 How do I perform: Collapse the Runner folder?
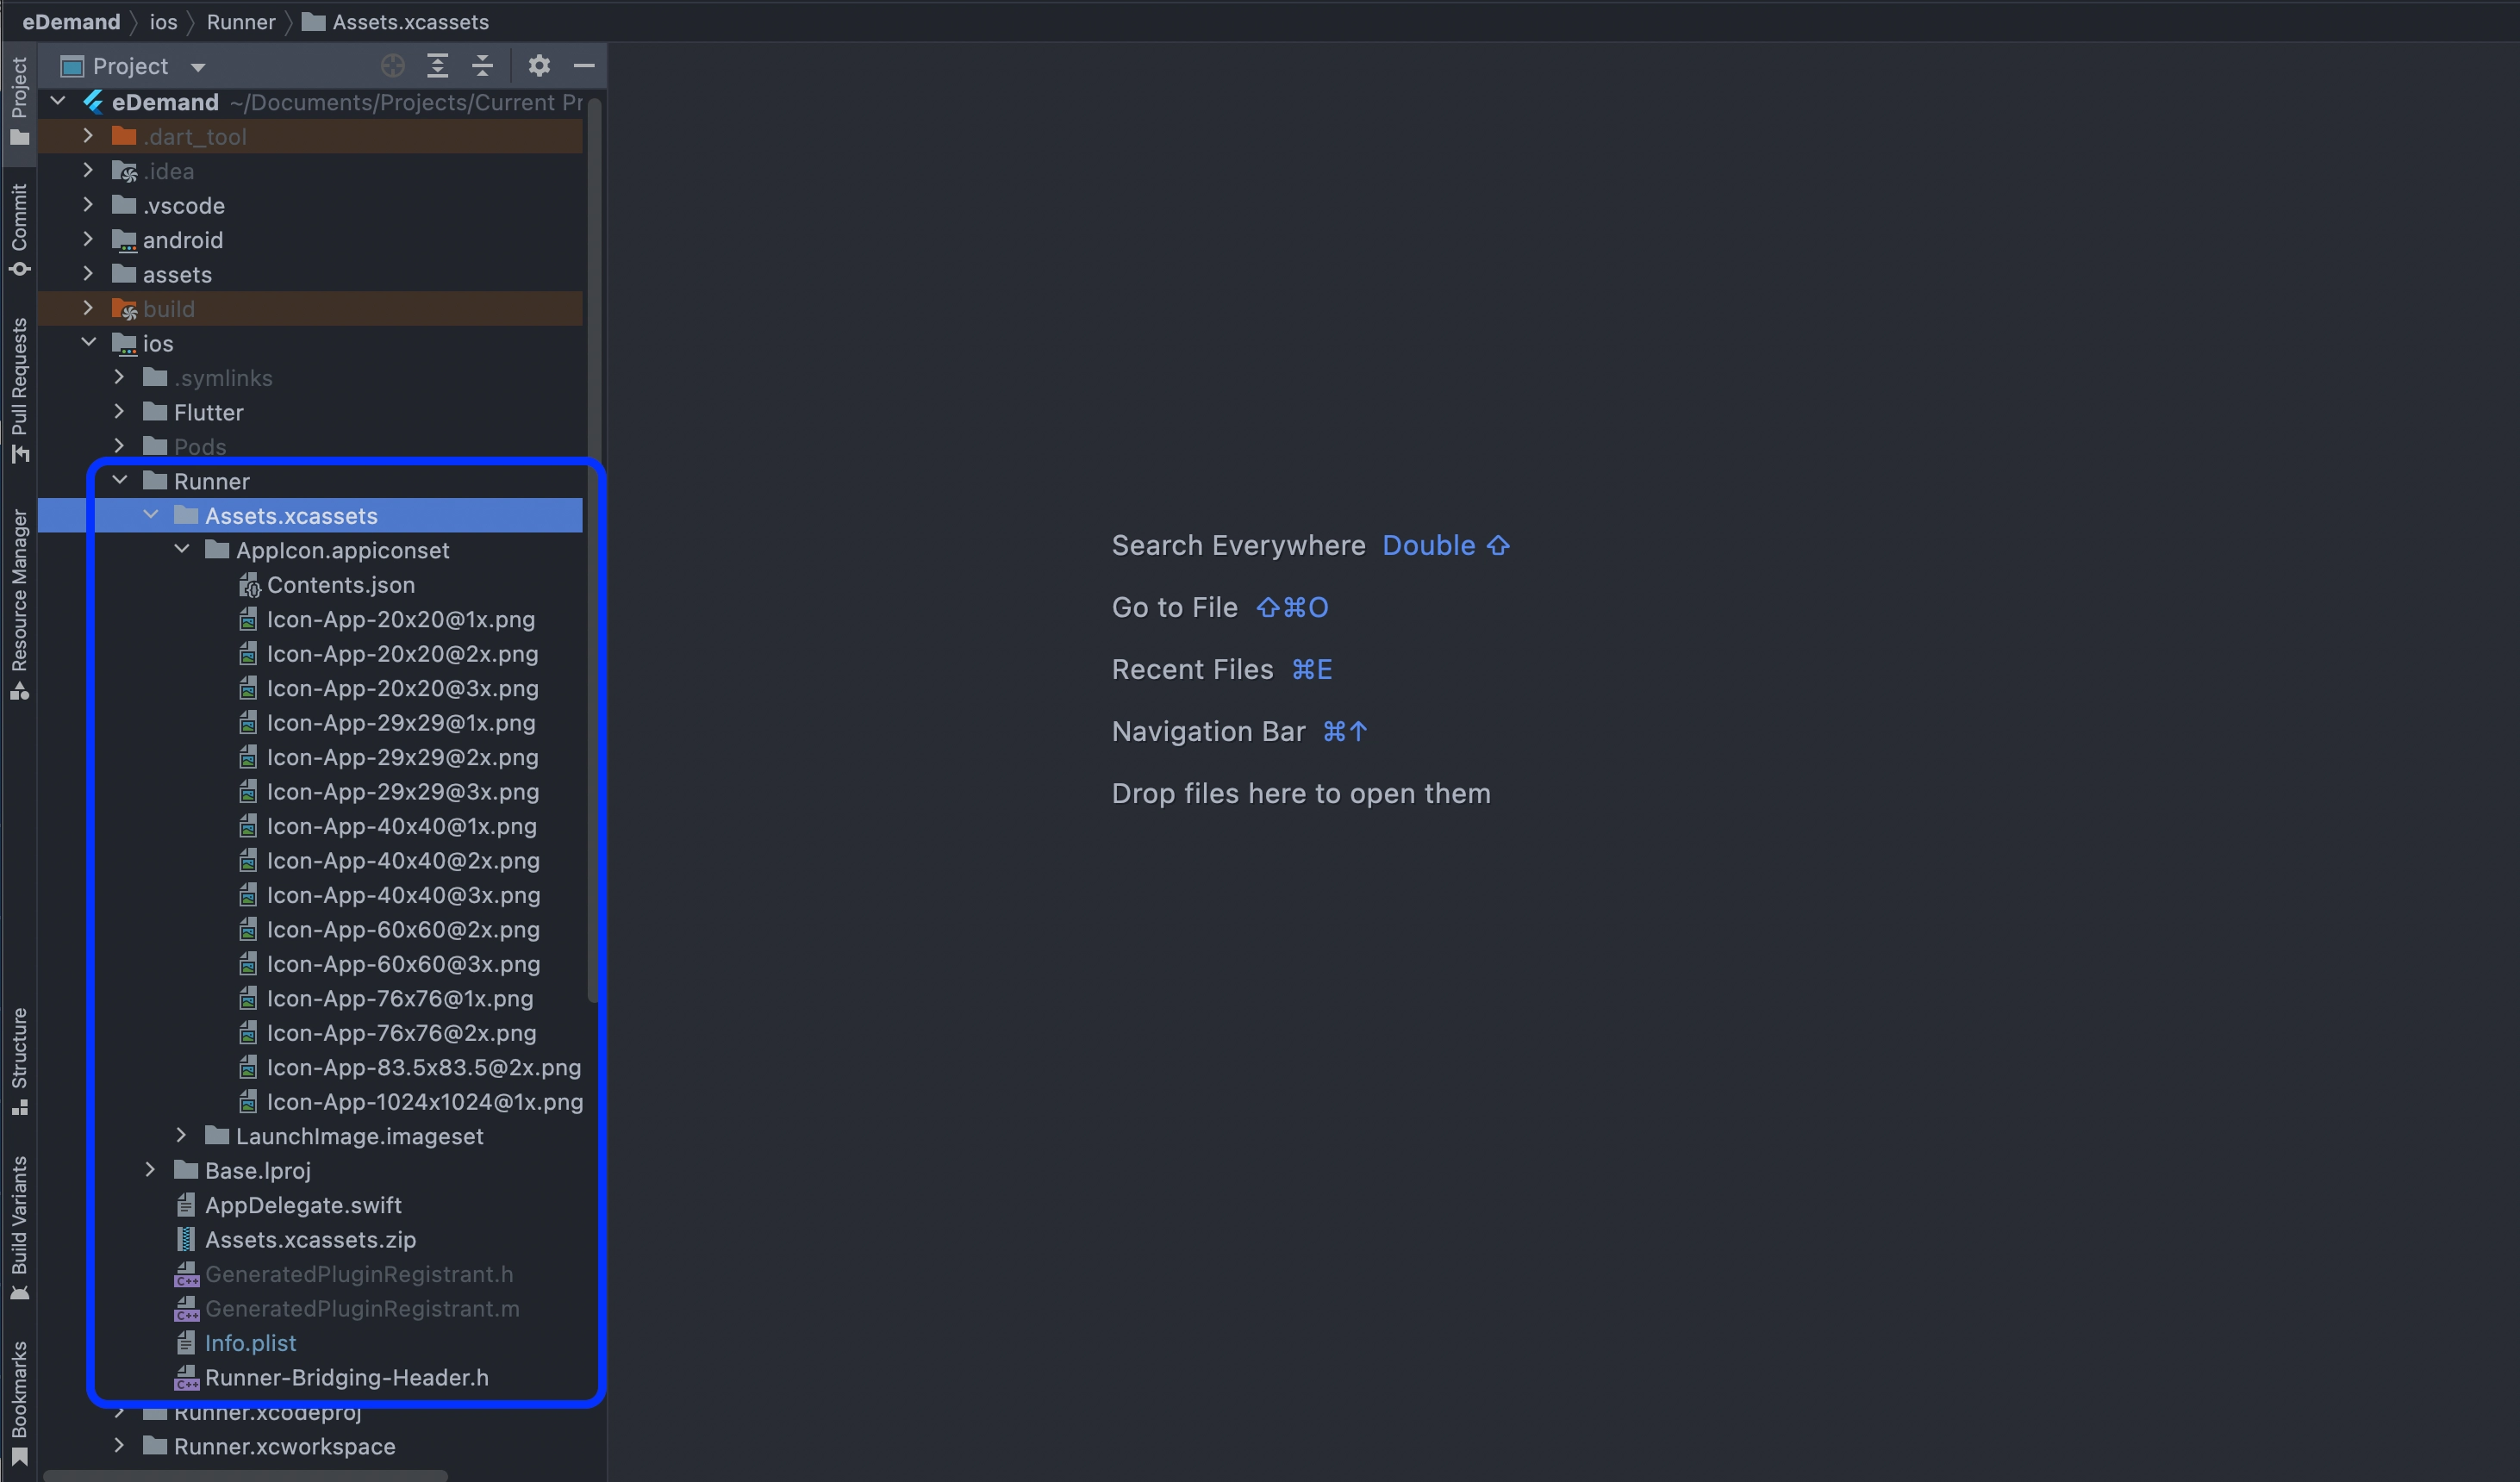[x=120, y=480]
